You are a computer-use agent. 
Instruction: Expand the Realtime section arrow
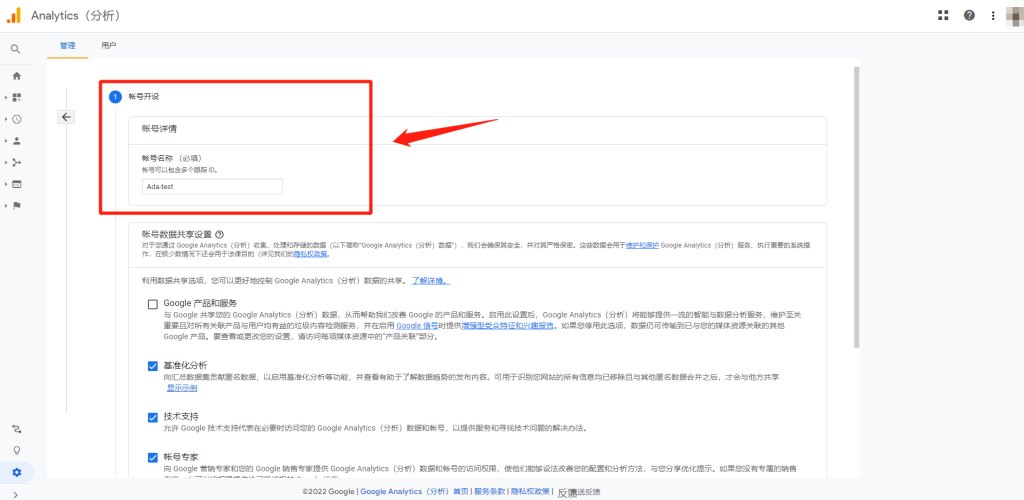[x=6, y=119]
